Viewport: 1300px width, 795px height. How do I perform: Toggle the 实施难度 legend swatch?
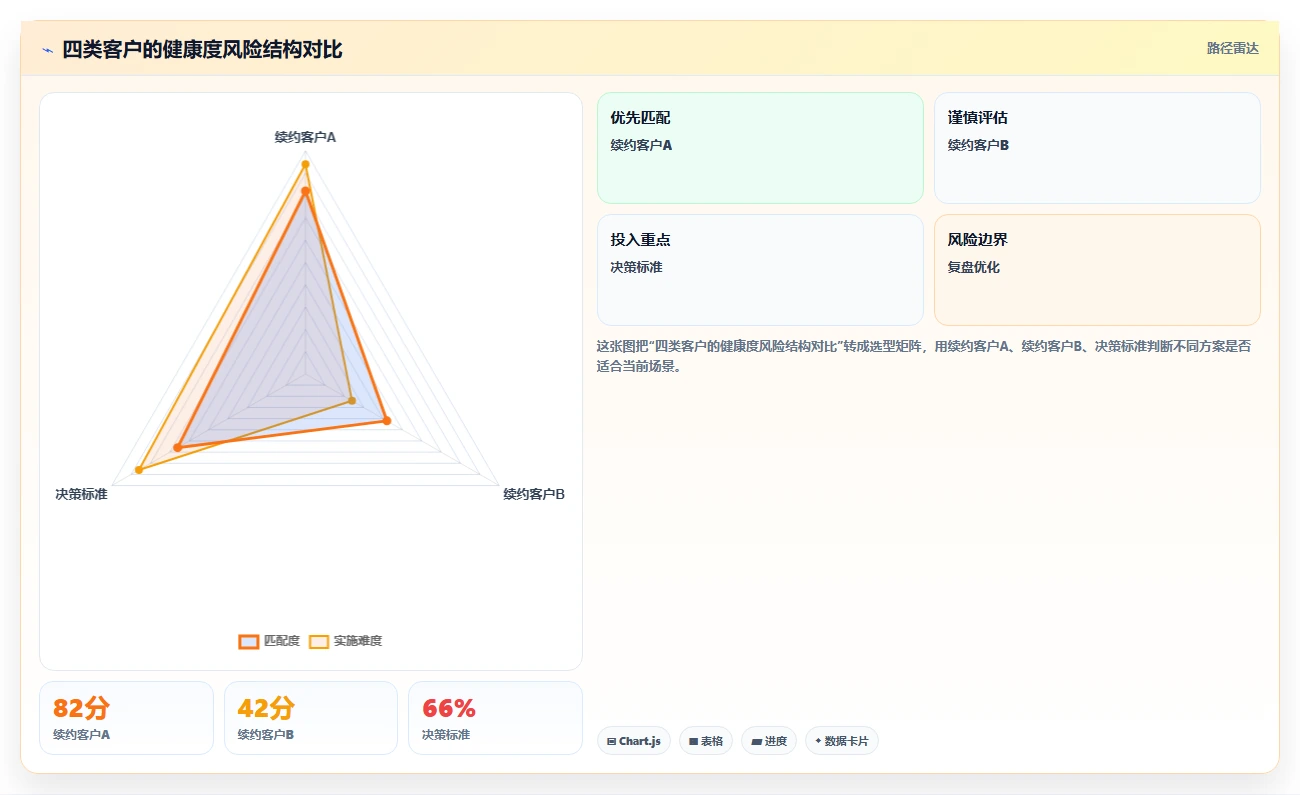pos(319,641)
